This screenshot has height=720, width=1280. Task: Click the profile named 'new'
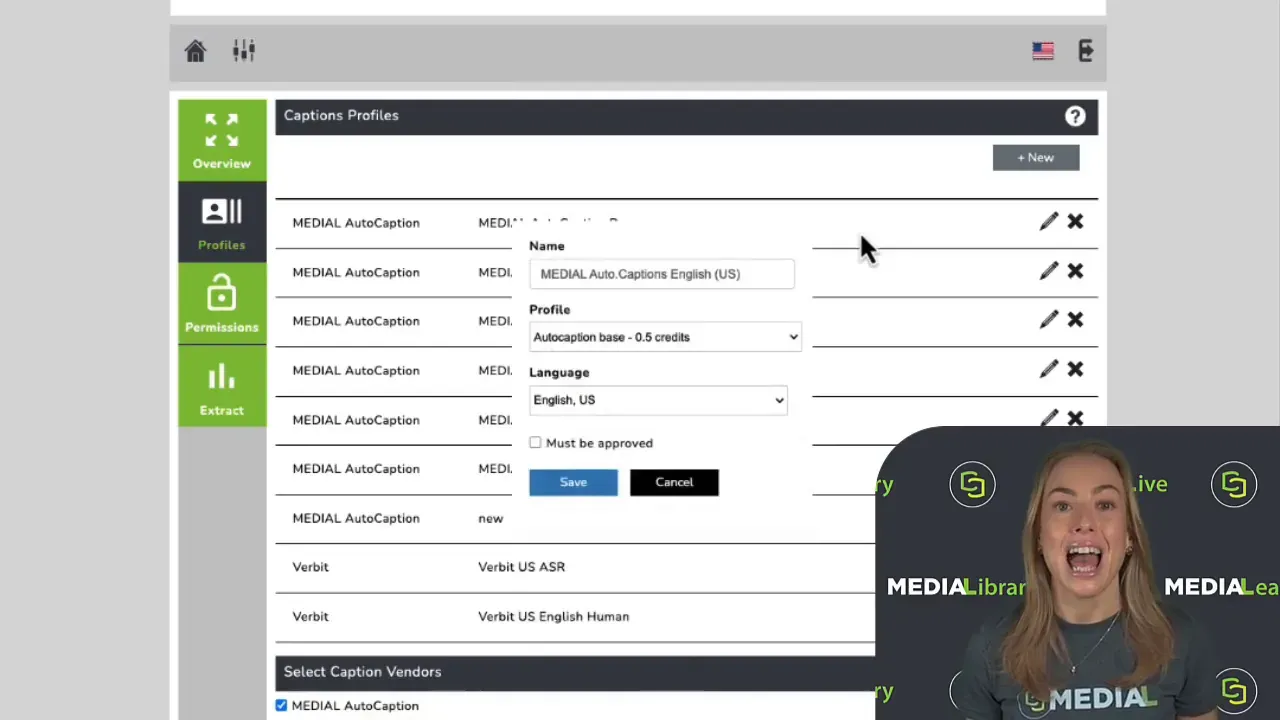click(x=490, y=518)
